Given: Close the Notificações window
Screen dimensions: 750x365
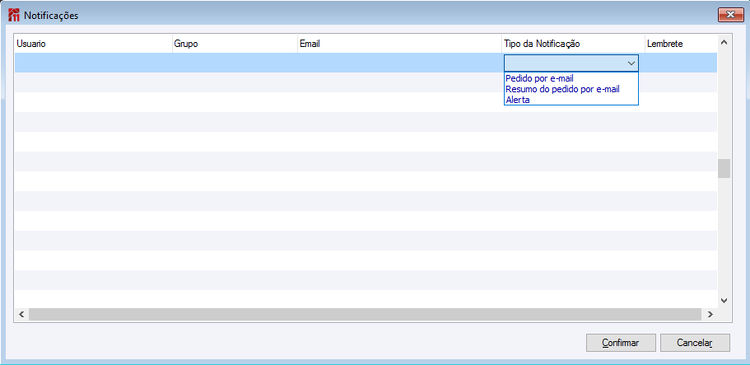Looking at the screenshot, I should tap(731, 15).
